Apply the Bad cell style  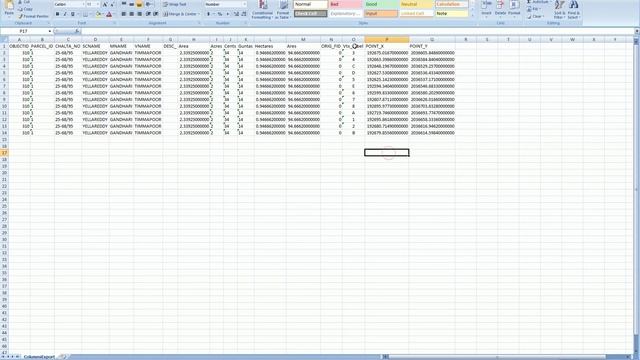pos(346,4)
